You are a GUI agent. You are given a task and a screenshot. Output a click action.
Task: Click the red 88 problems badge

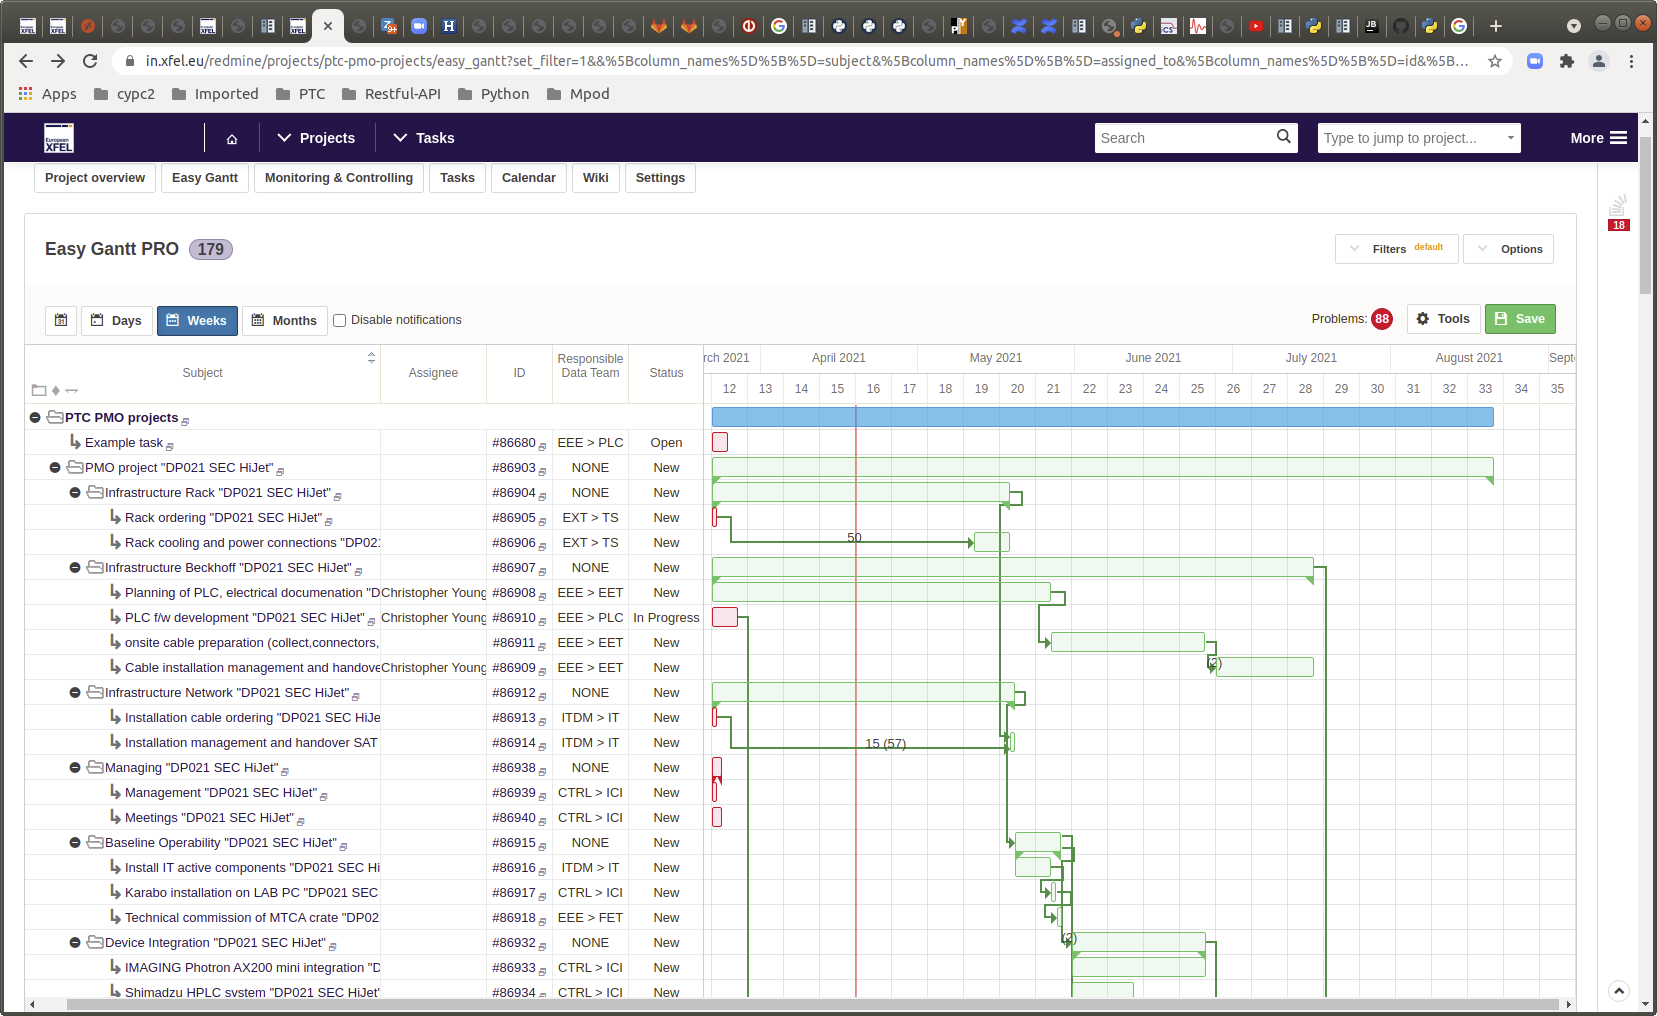(x=1381, y=319)
